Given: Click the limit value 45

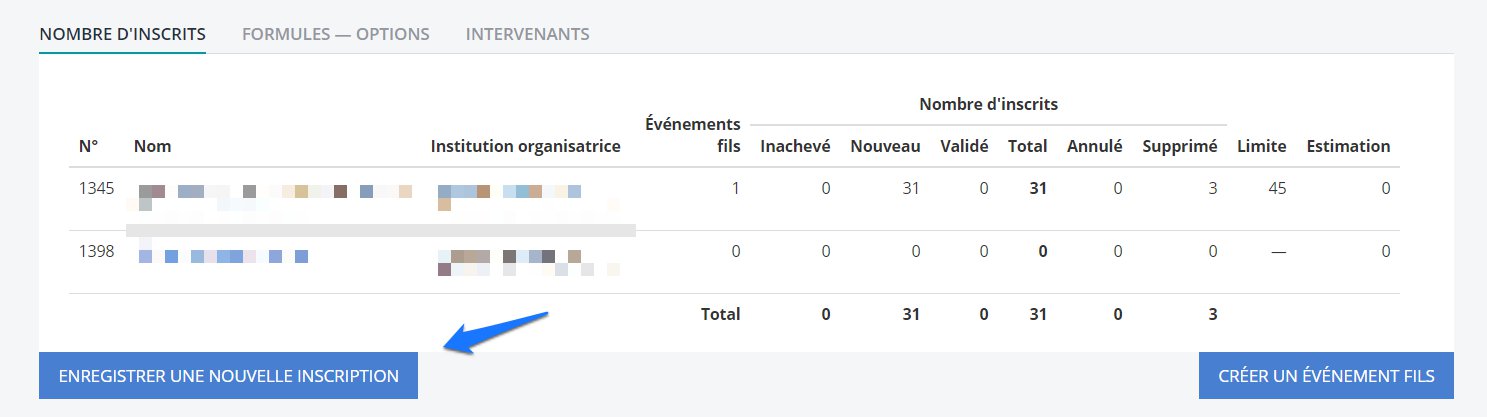Looking at the screenshot, I should pyautogui.click(x=1277, y=188).
